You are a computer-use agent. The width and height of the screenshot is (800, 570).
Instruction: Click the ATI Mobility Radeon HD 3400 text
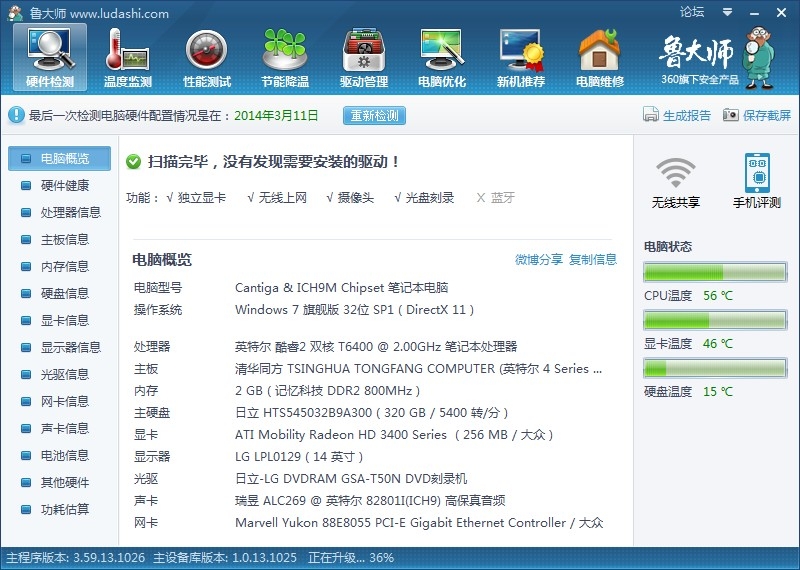coord(394,435)
